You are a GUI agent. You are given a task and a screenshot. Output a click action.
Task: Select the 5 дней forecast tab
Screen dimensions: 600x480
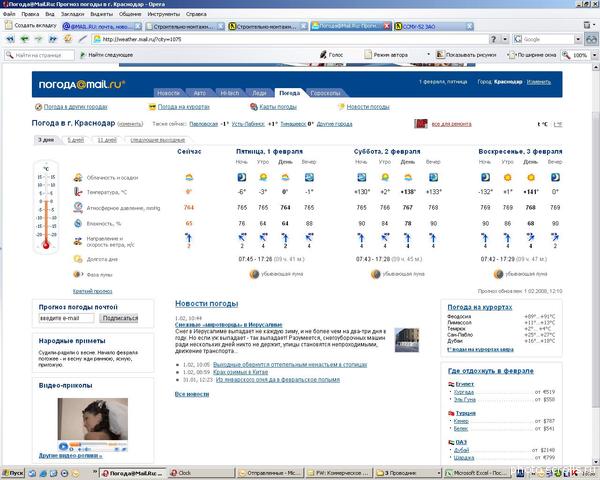point(76,140)
